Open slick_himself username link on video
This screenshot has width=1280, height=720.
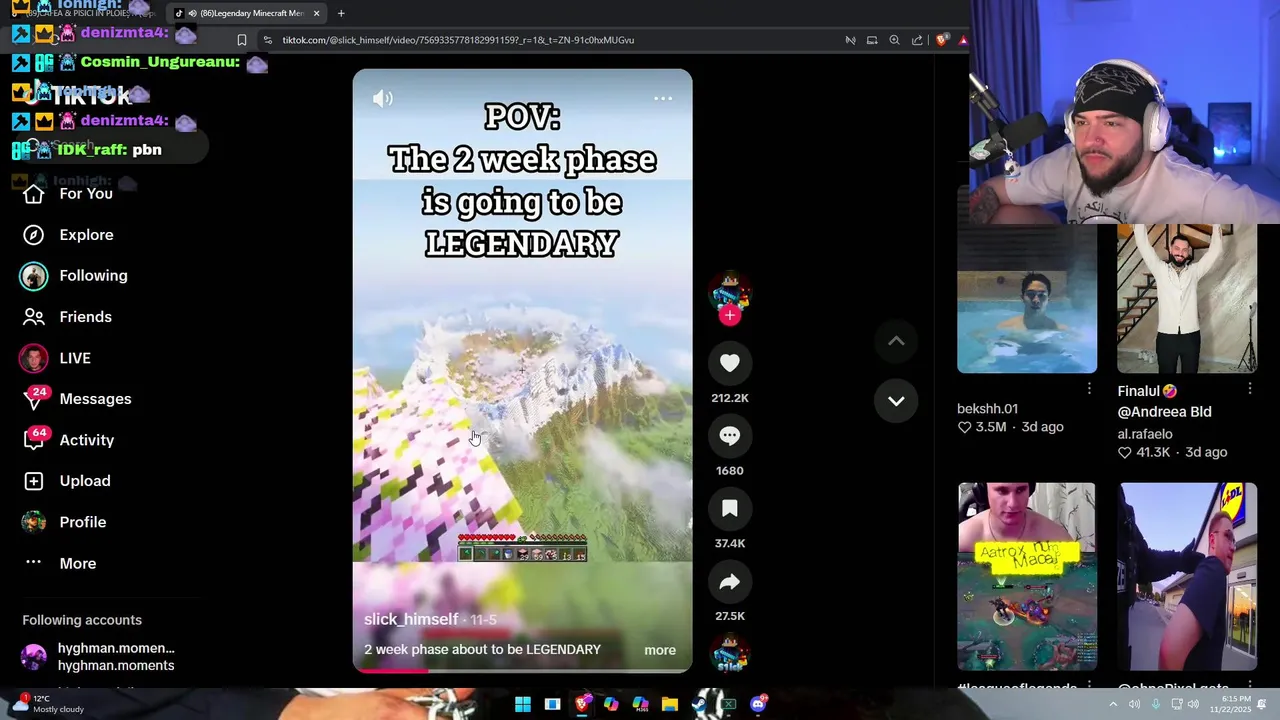[x=411, y=619]
